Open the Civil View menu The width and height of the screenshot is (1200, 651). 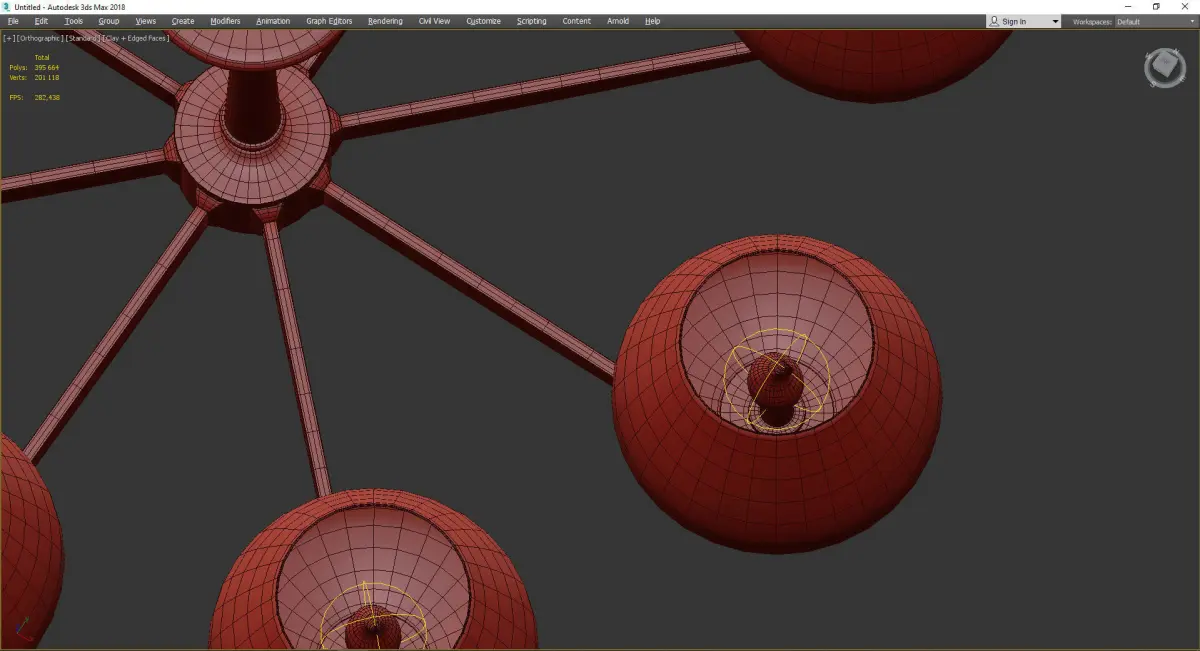click(x=434, y=21)
